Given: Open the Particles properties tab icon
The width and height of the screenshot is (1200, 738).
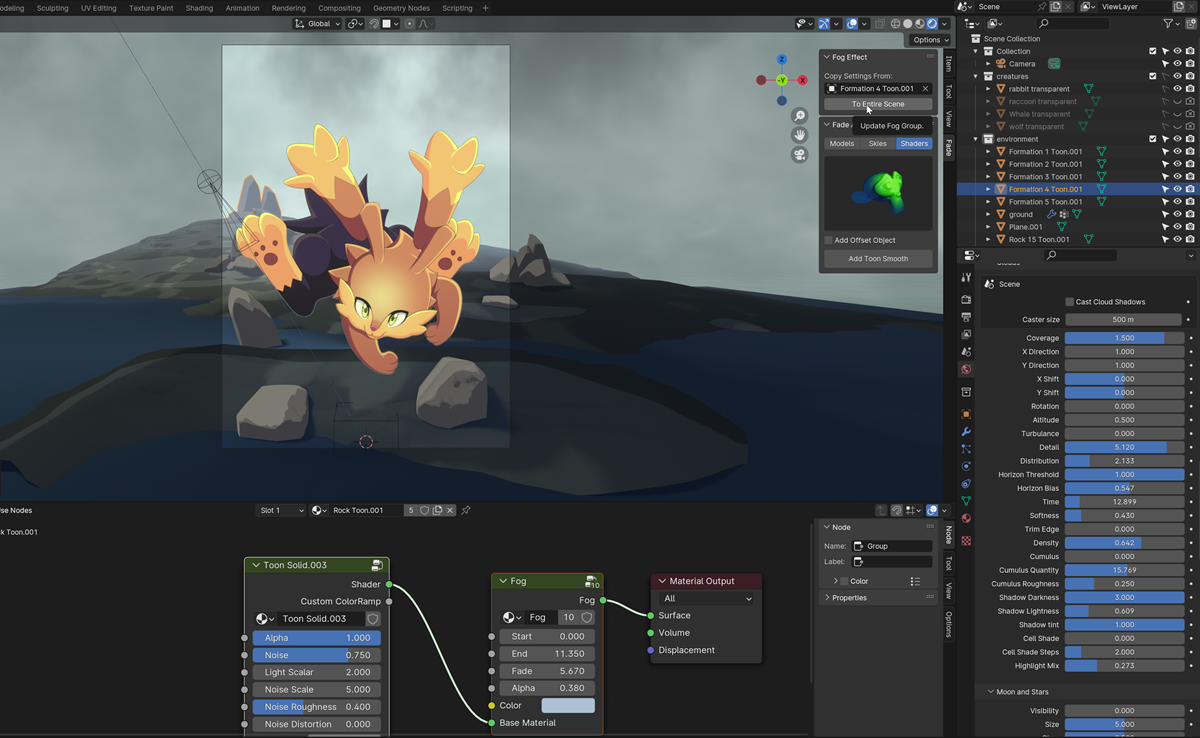Looking at the screenshot, I should pyautogui.click(x=966, y=449).
